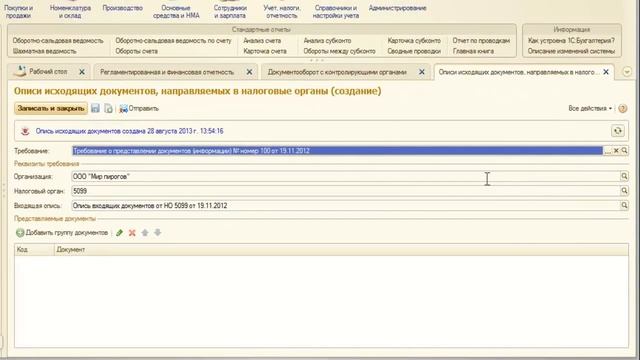640x360 pixels.
Task: Close the Документооборот с контролирующими органами tab
Action: tap(422, 72)
